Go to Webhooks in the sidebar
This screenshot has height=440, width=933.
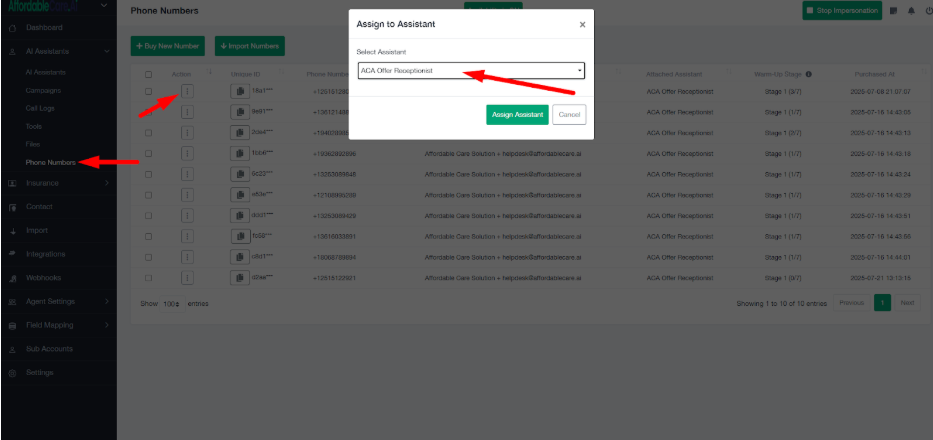click(44, 277)
